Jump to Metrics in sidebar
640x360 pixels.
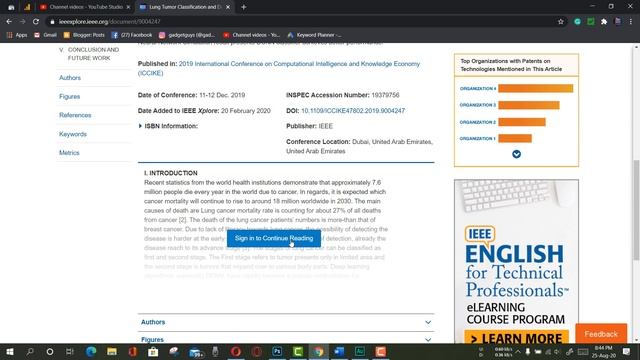click(69, 153)
